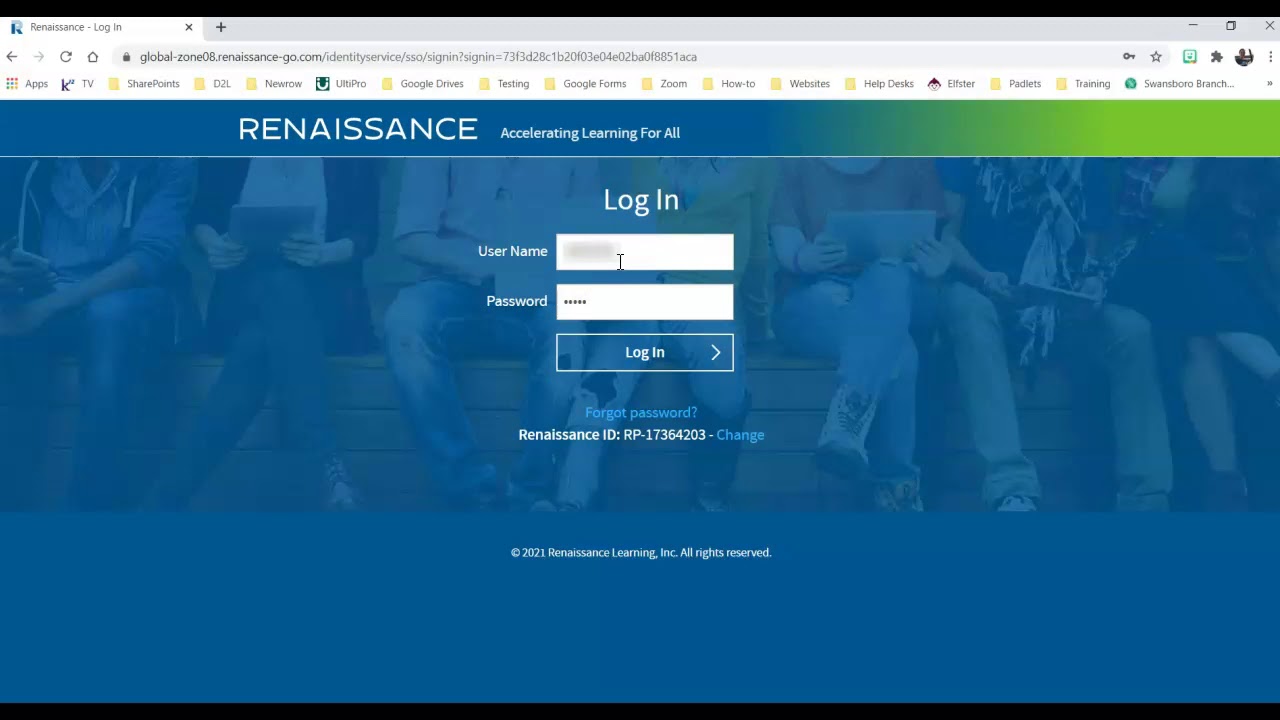Open the K12 TV bookmark
This screenshot has width=1280, height=720.
click(77, 84)
